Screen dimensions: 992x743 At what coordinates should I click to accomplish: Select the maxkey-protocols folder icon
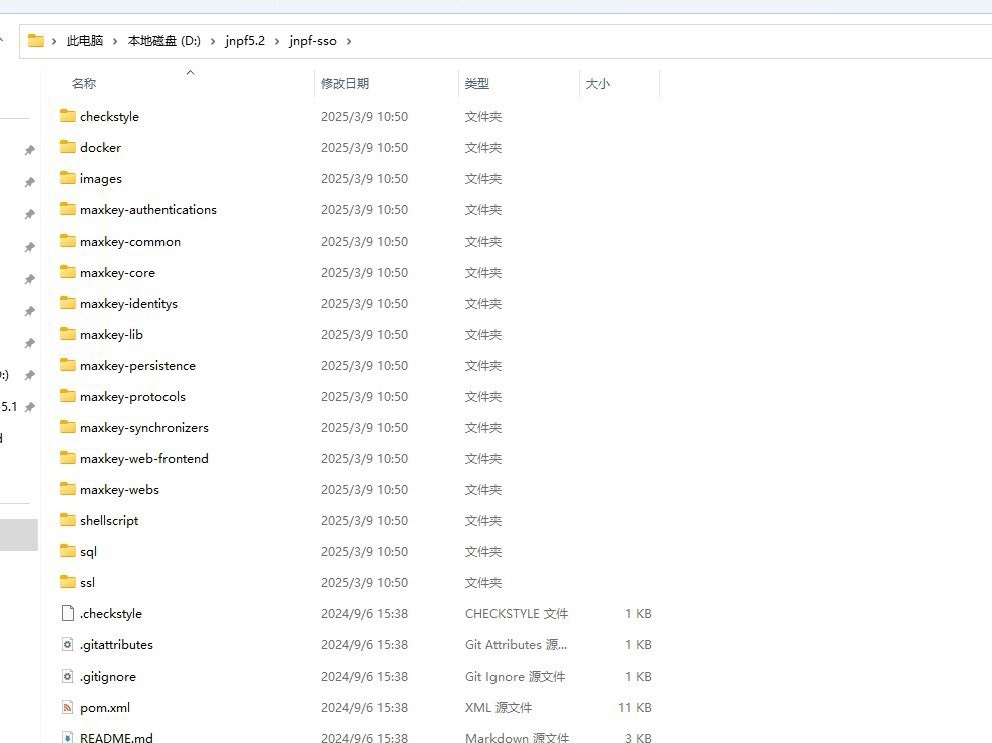point(68,396)
